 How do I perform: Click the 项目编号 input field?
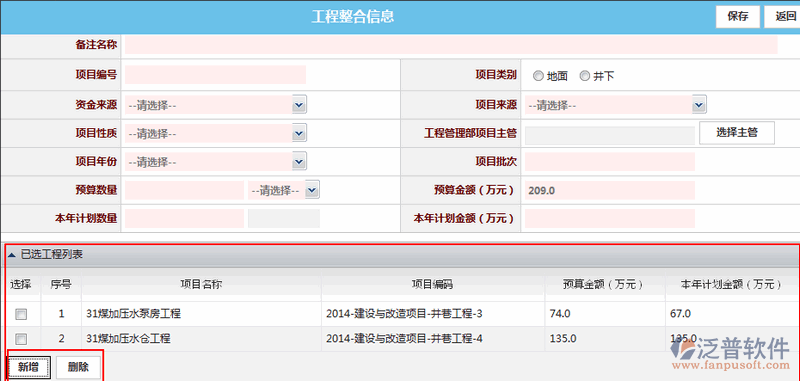(215, 74)
